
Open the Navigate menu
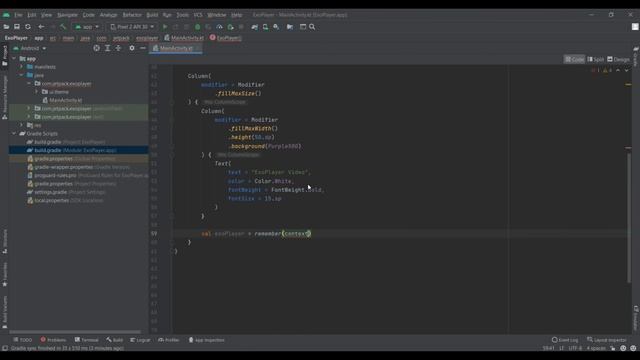[x=67, y=15]
